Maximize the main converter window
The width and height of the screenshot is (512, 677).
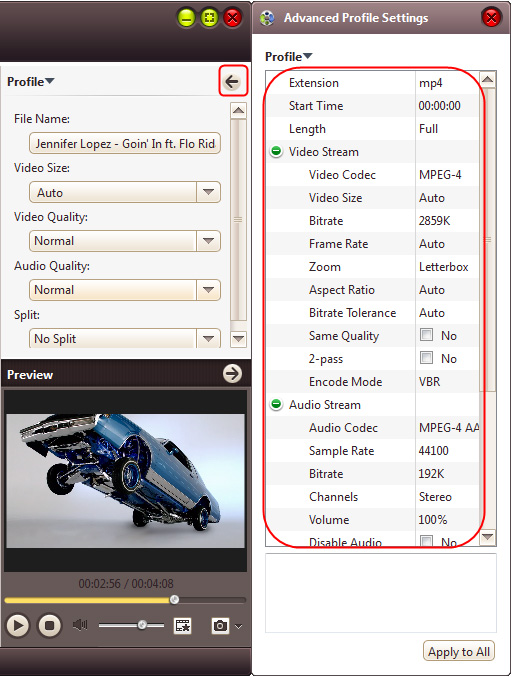click(x=209, y=18)
